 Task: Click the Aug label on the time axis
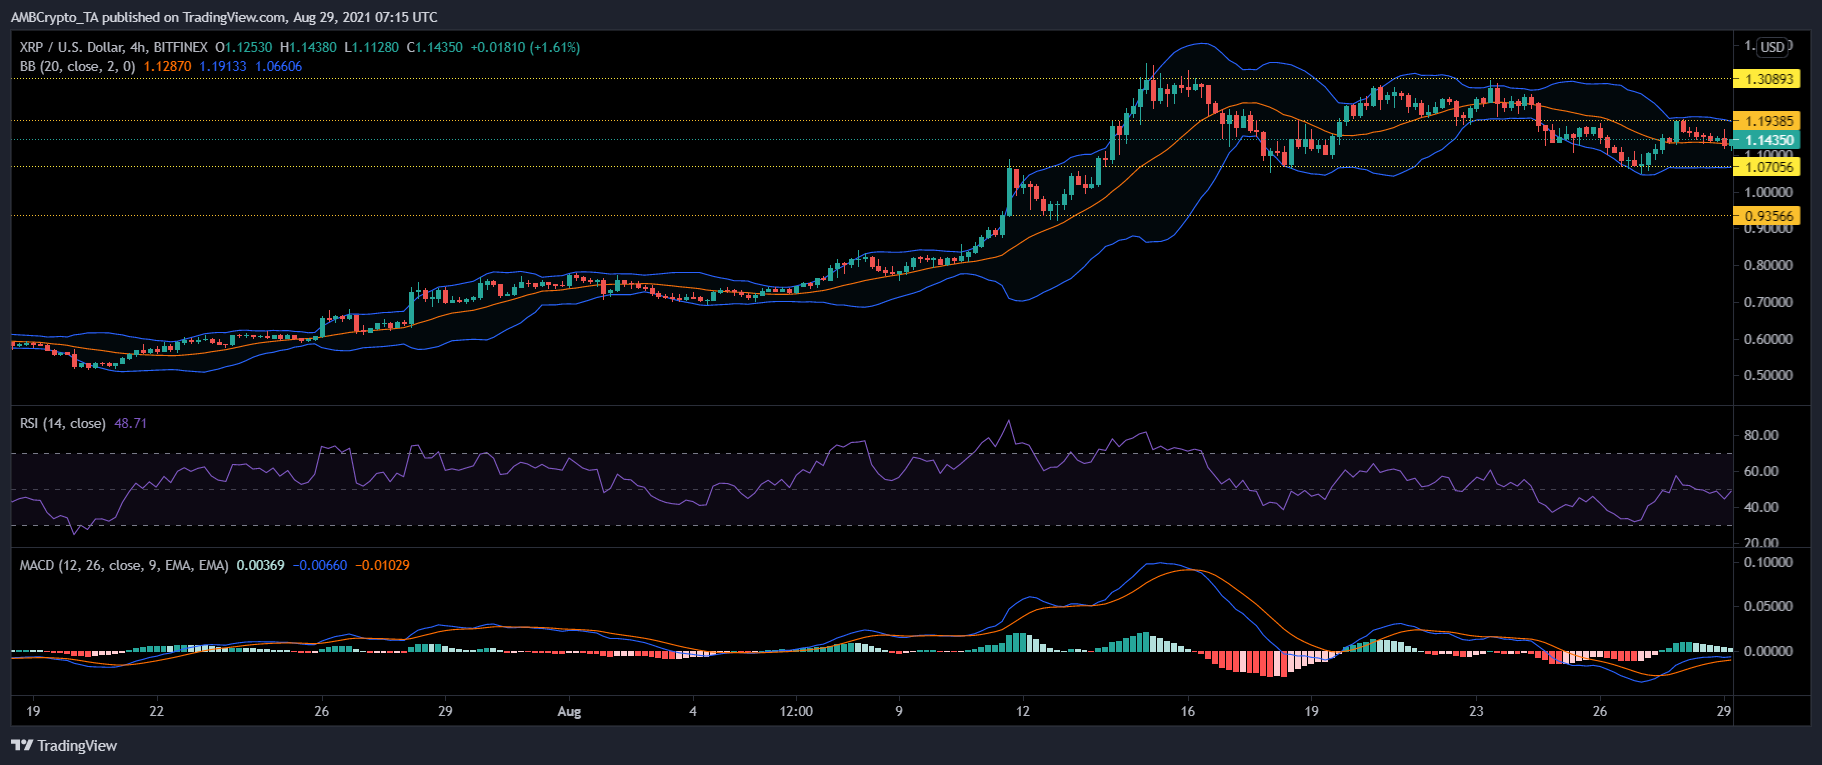[x=569, y=712]
